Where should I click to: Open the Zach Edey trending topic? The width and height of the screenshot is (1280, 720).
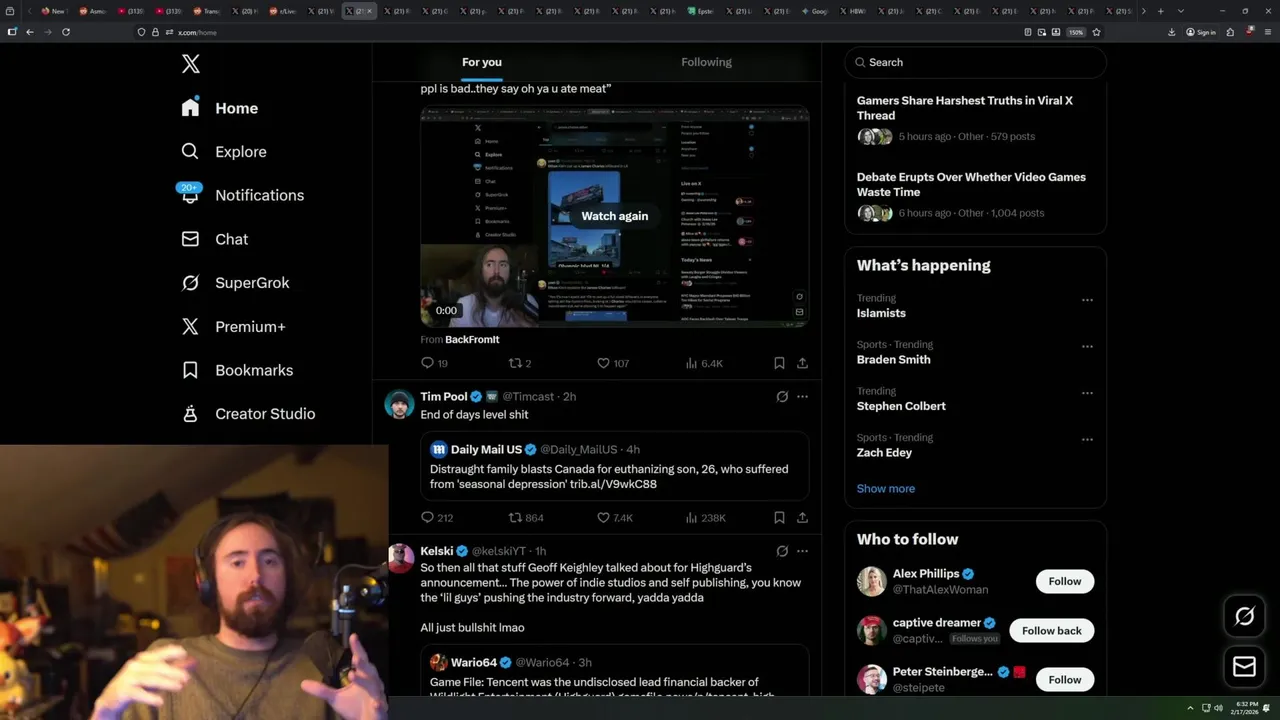(x=884, y=453)
